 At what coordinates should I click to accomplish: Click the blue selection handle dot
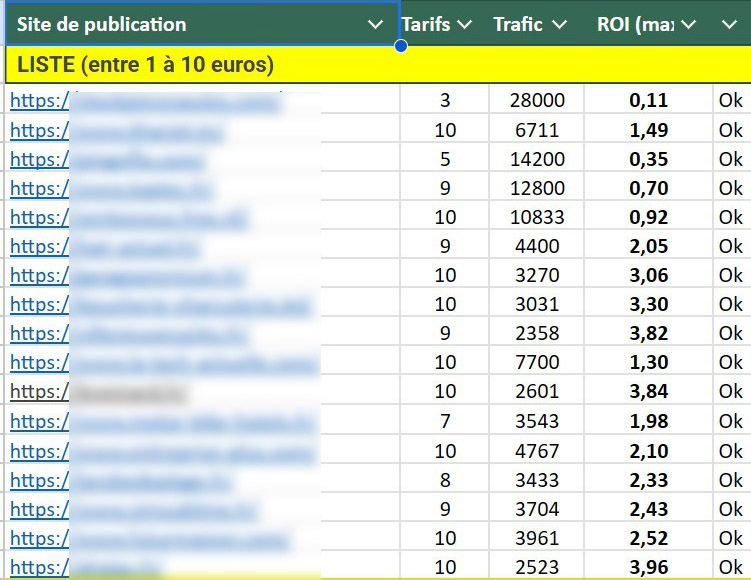[401, 45]
